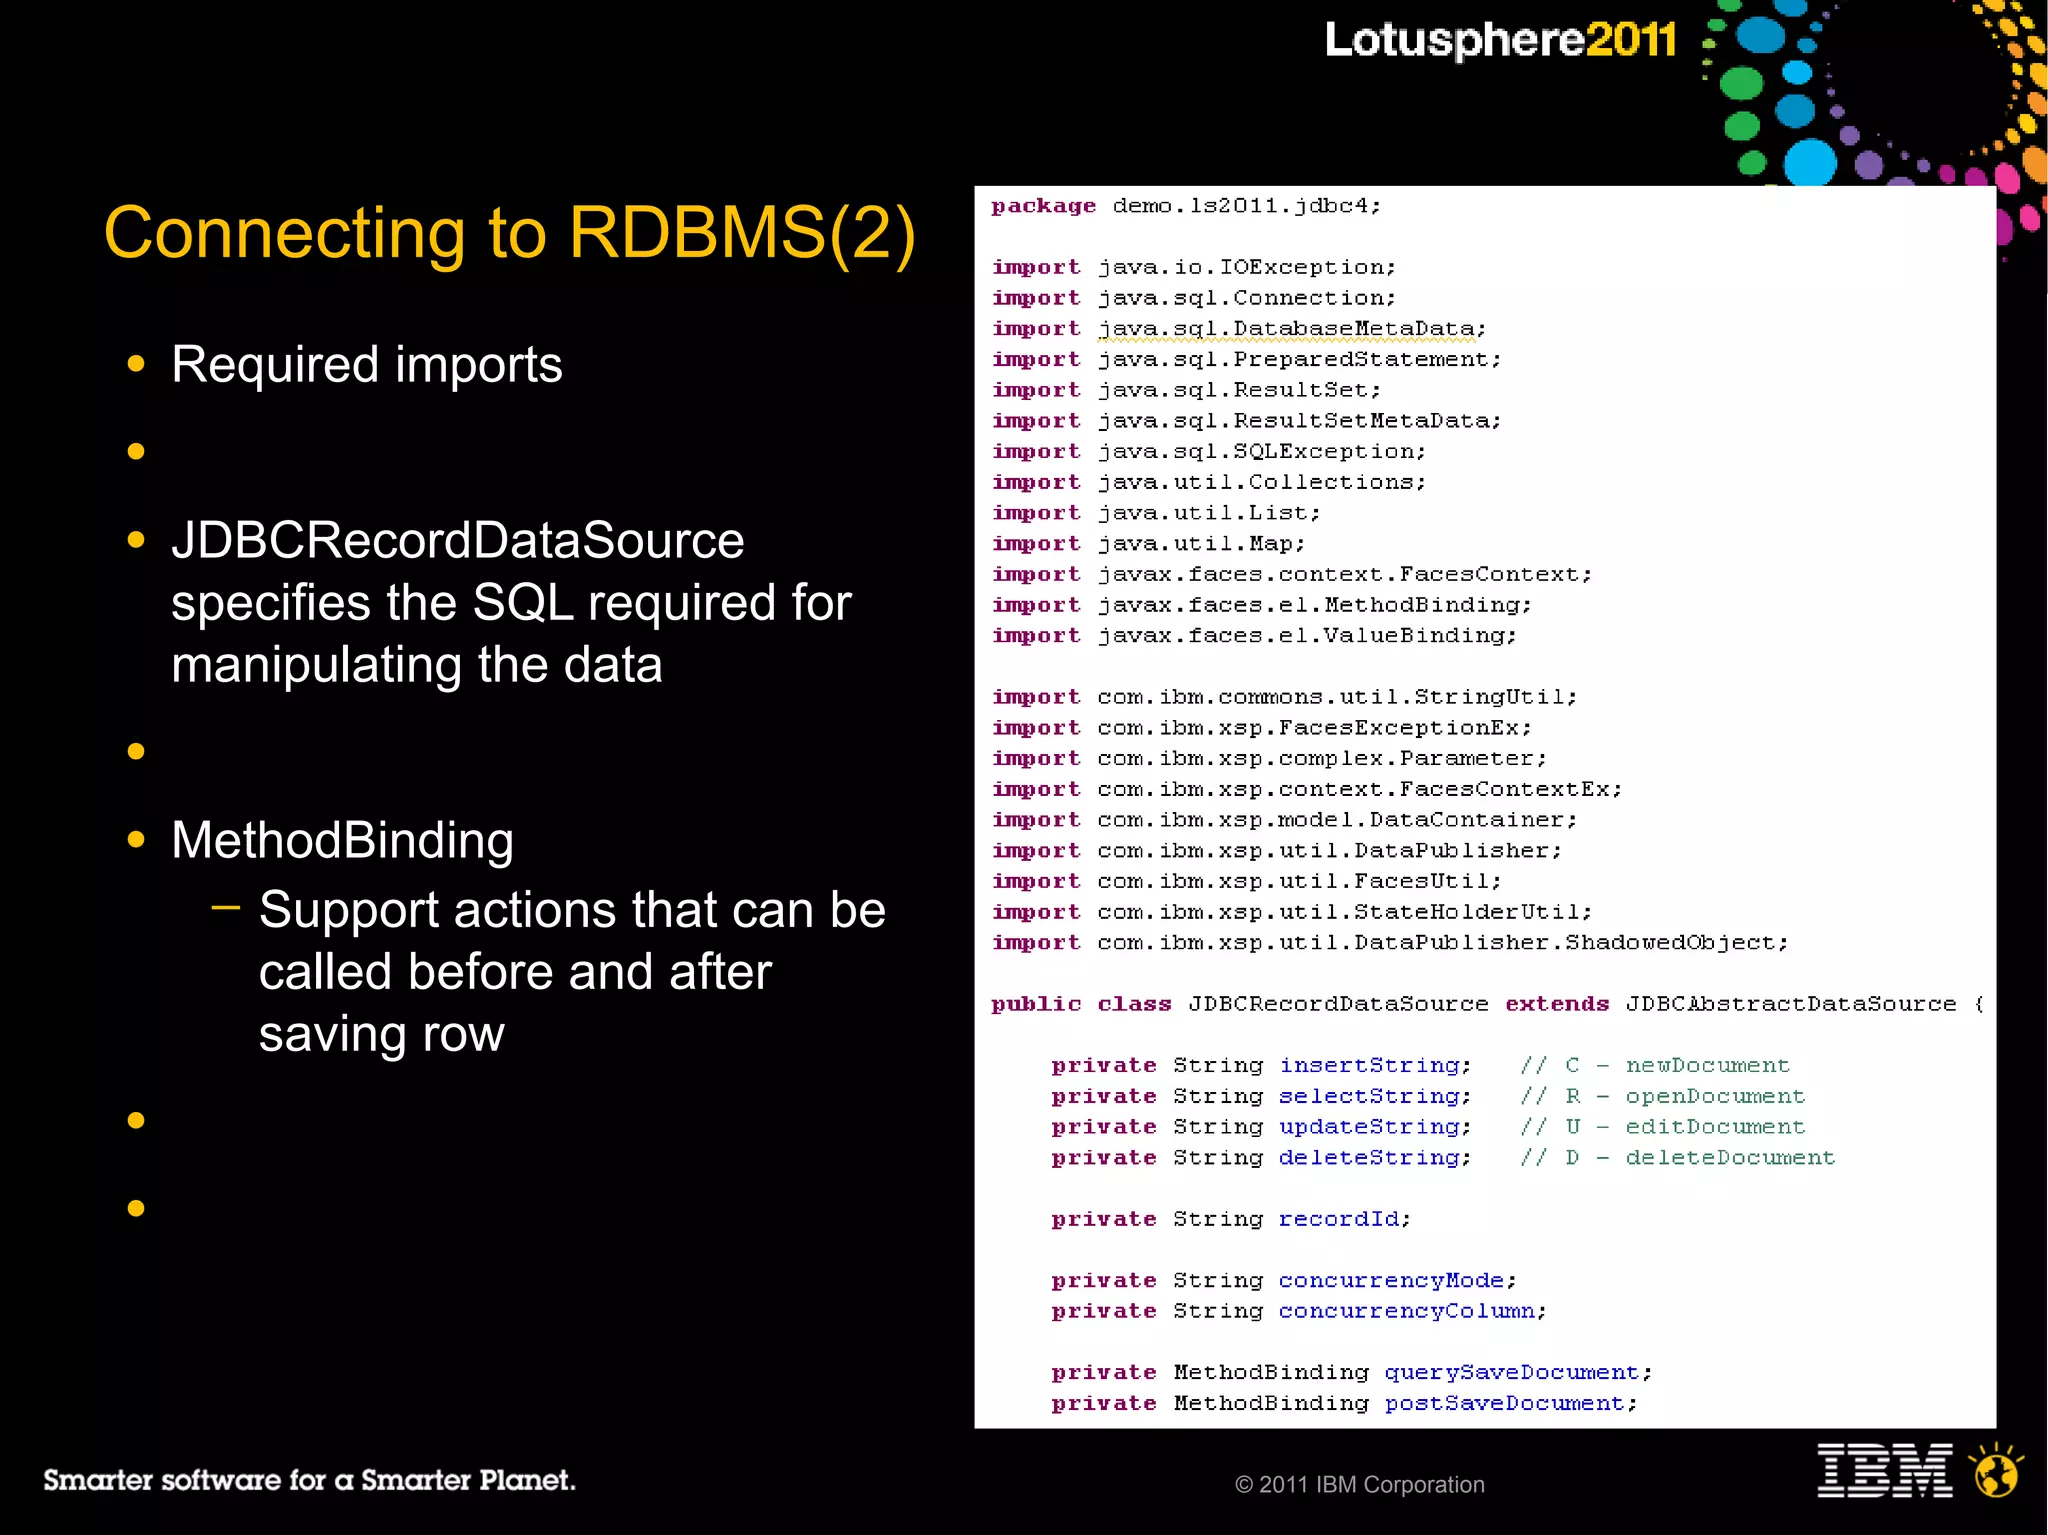Viewport: 2048px width, 1535px height.
Task: Click 'import java.util.Map;' line
Action: (1149, 544)
